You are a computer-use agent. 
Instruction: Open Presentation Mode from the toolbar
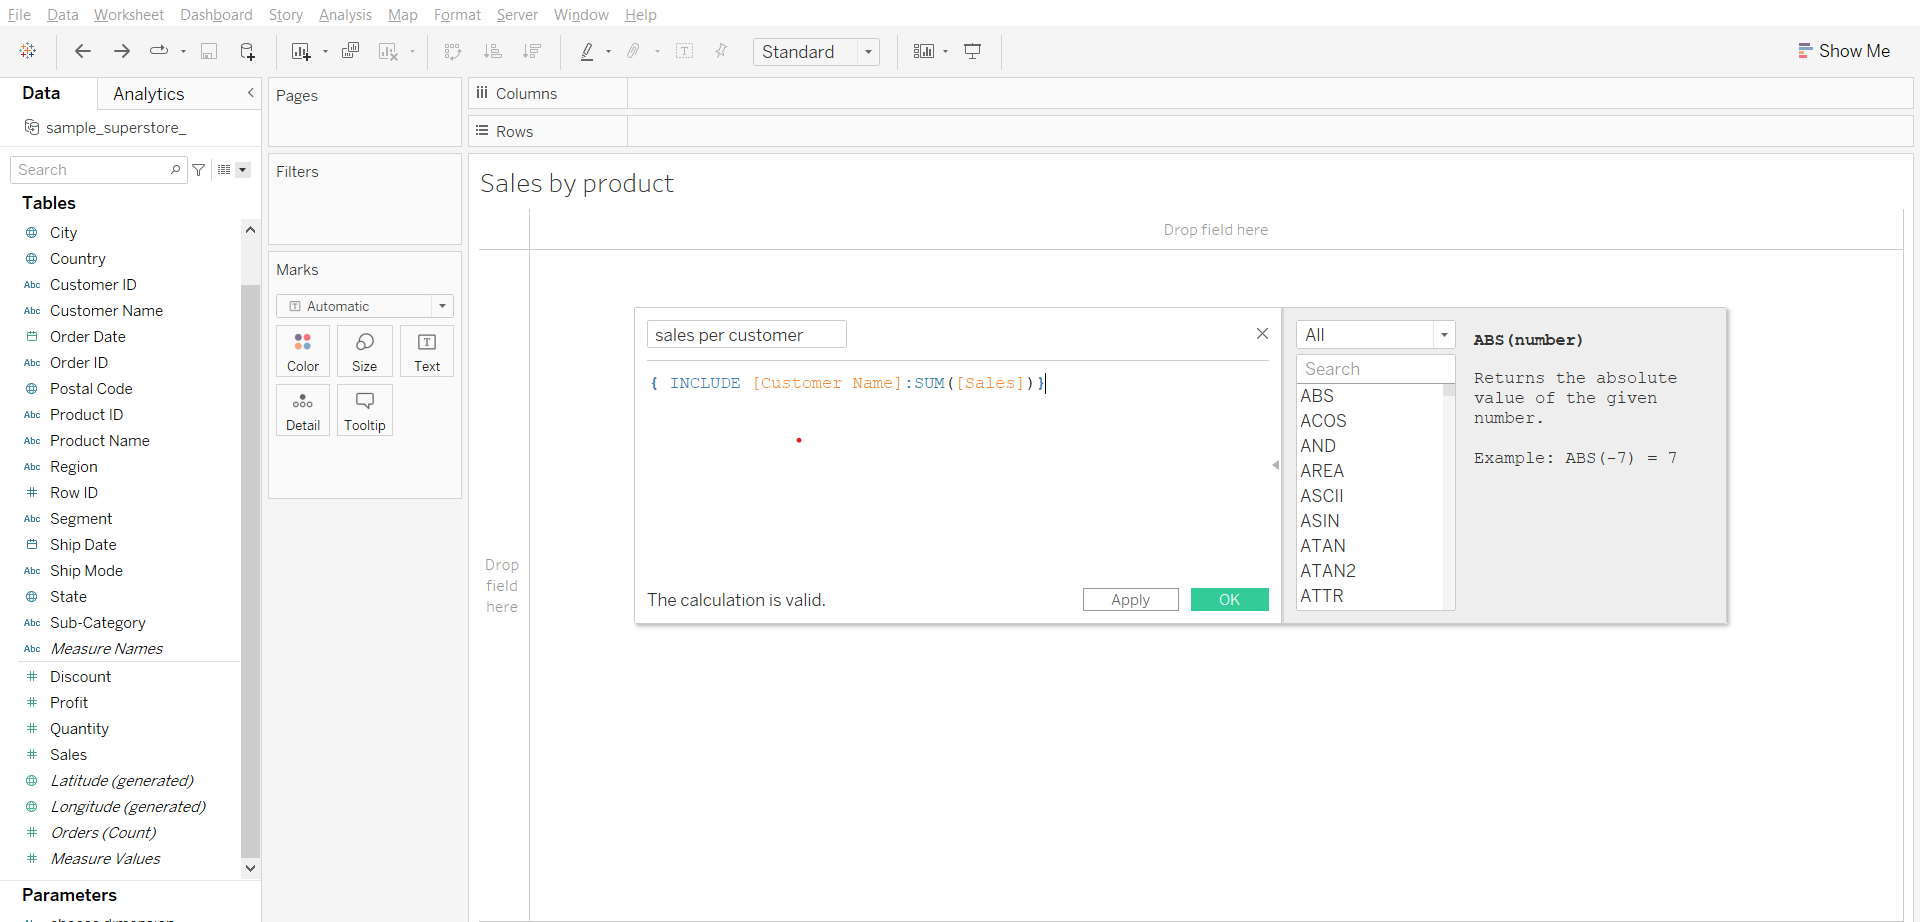pyautogui.click(x=972, y=51)
